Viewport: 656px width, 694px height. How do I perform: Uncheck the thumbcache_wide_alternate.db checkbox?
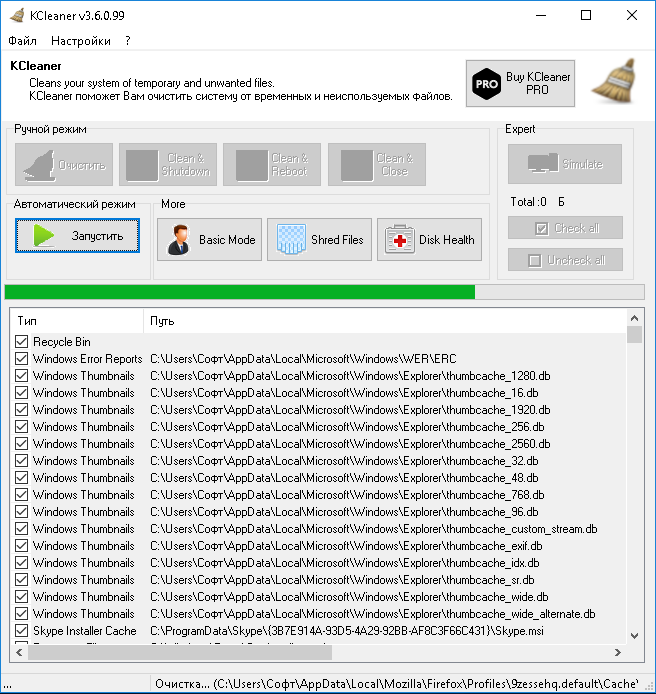click(21, 613)
